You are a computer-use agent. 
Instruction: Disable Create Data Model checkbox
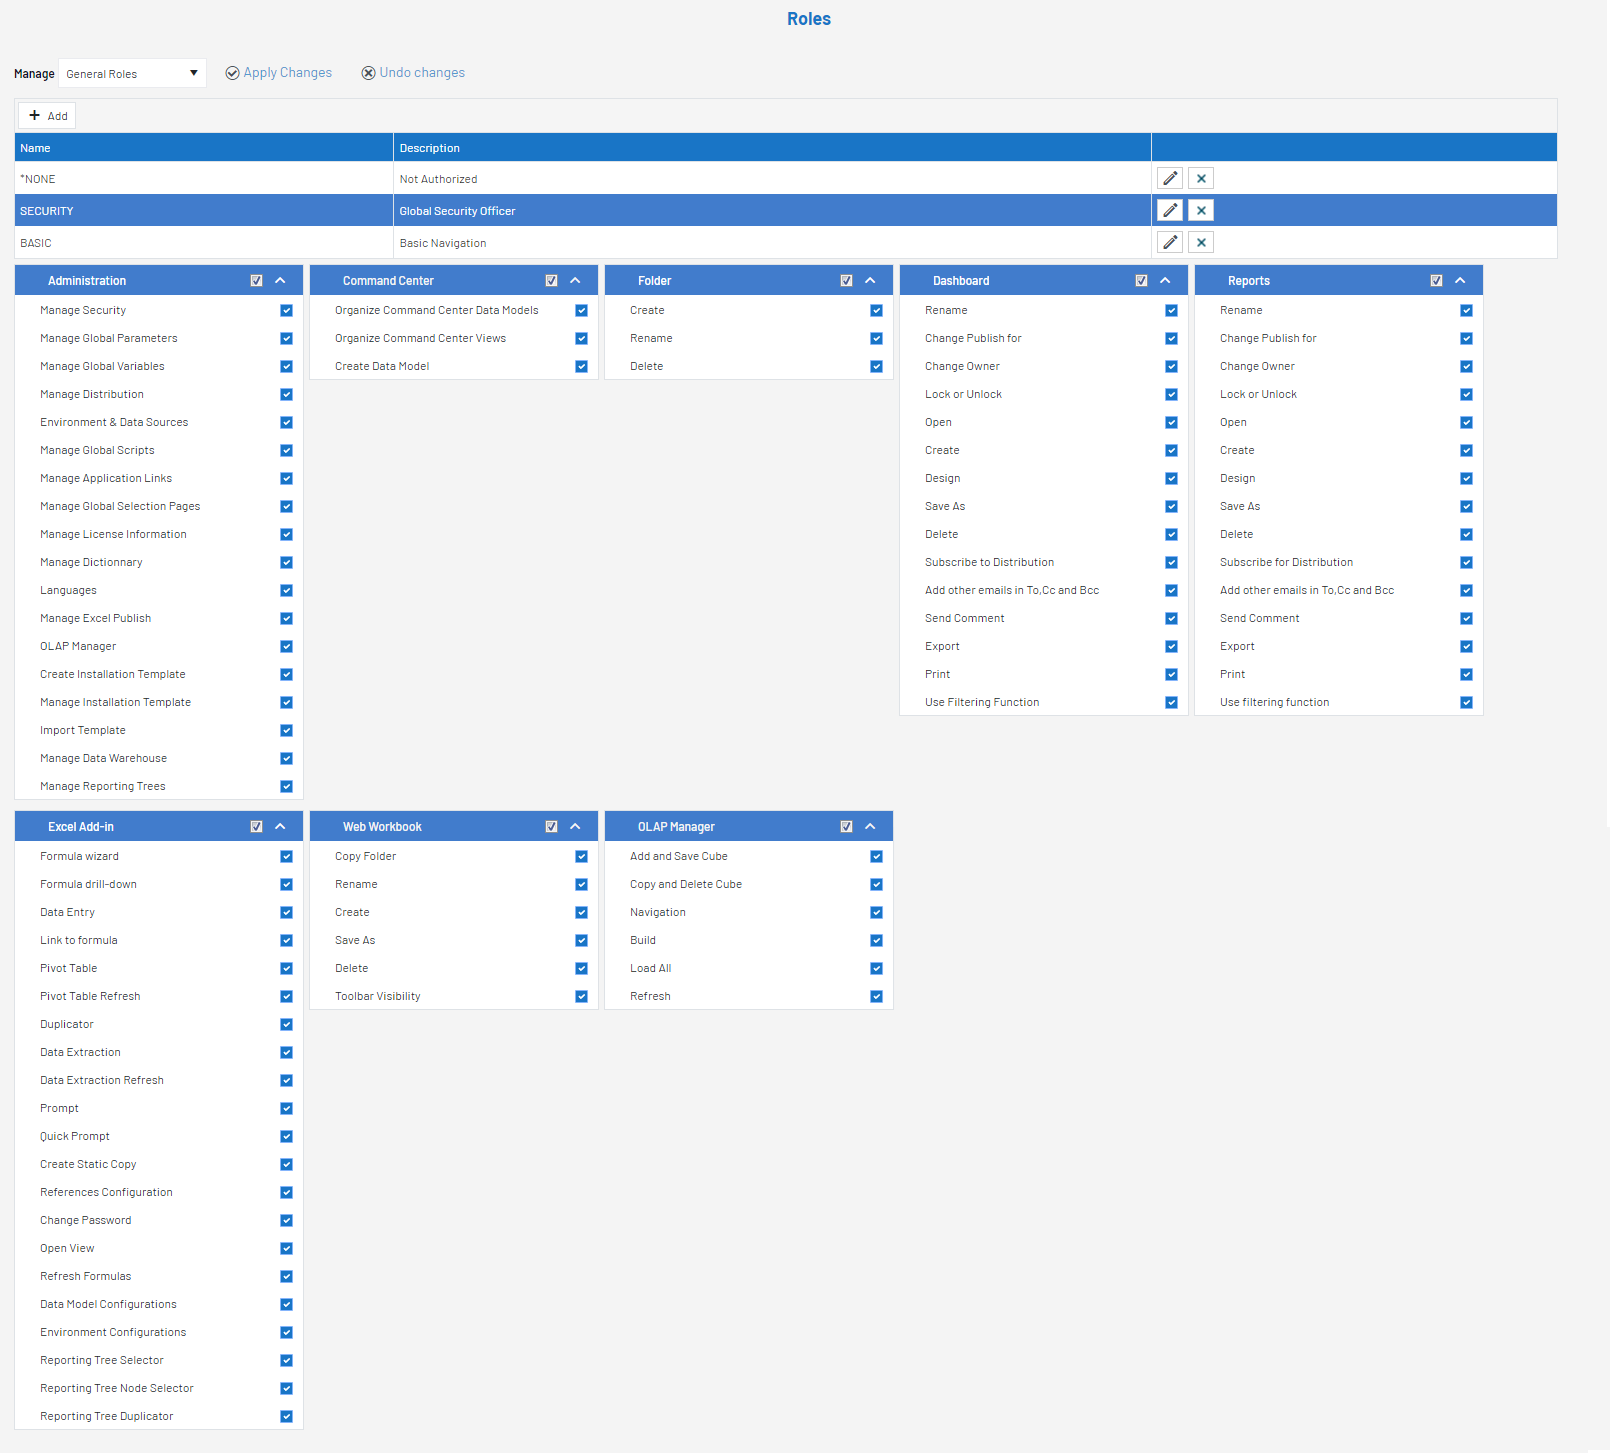coord(581,367)
